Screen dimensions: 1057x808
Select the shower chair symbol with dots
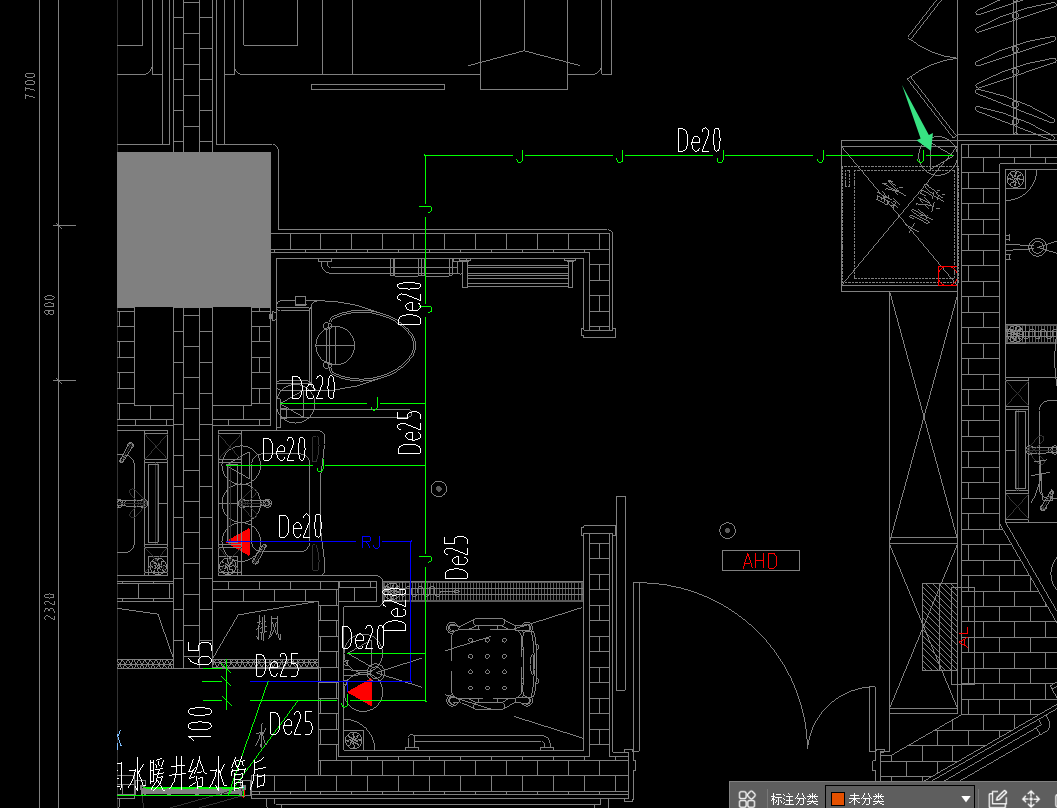click(491, 664)
